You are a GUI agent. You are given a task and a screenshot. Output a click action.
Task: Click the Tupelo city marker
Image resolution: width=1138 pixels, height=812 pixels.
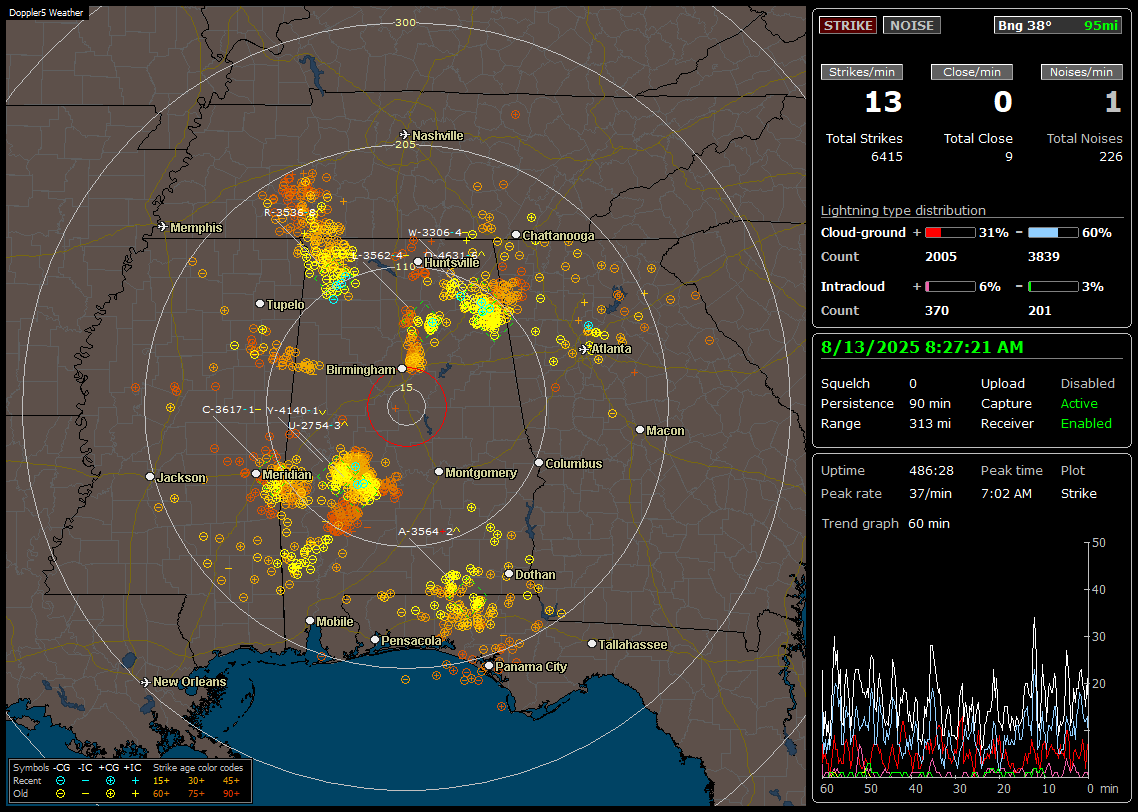[260, 303]
